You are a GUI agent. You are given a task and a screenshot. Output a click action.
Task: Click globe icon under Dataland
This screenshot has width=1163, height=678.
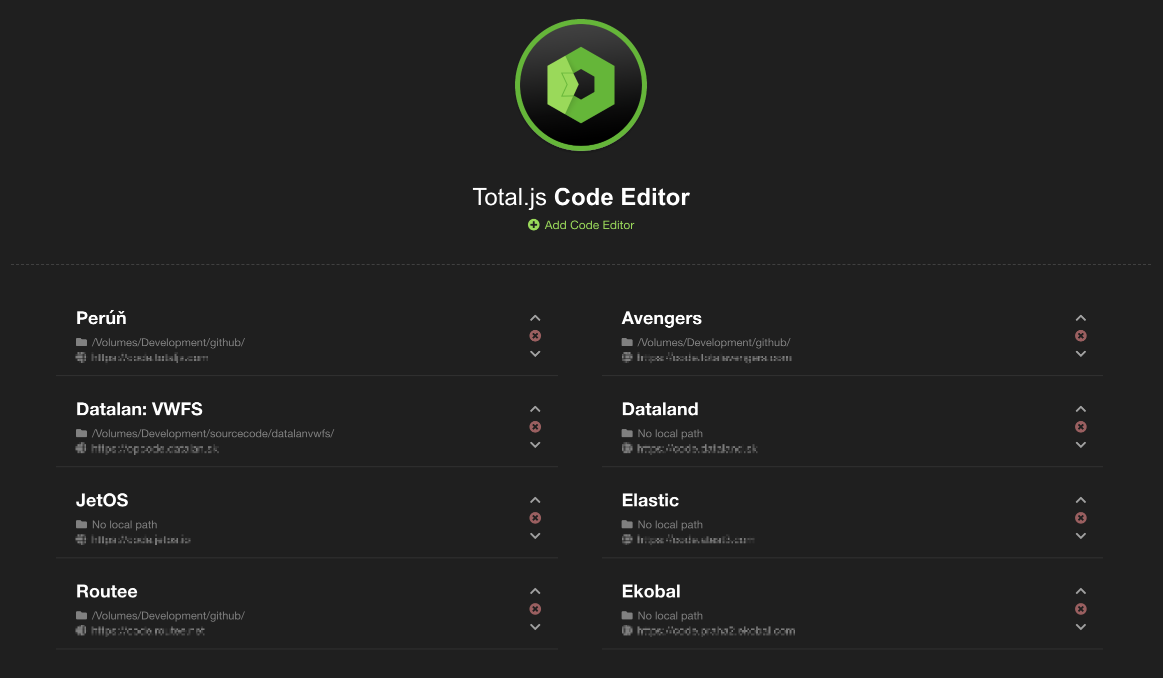(x=627, y=449)
